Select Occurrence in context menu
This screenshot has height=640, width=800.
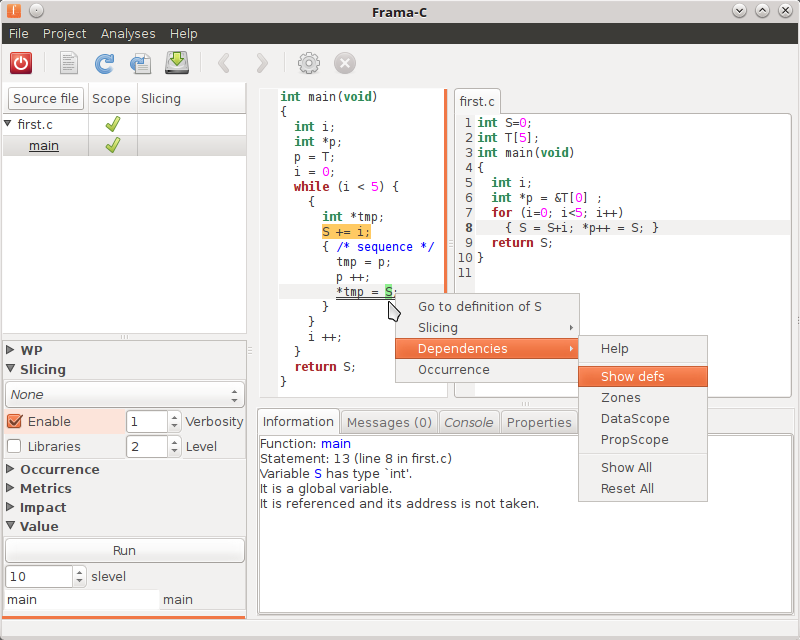tap(487, 369)
